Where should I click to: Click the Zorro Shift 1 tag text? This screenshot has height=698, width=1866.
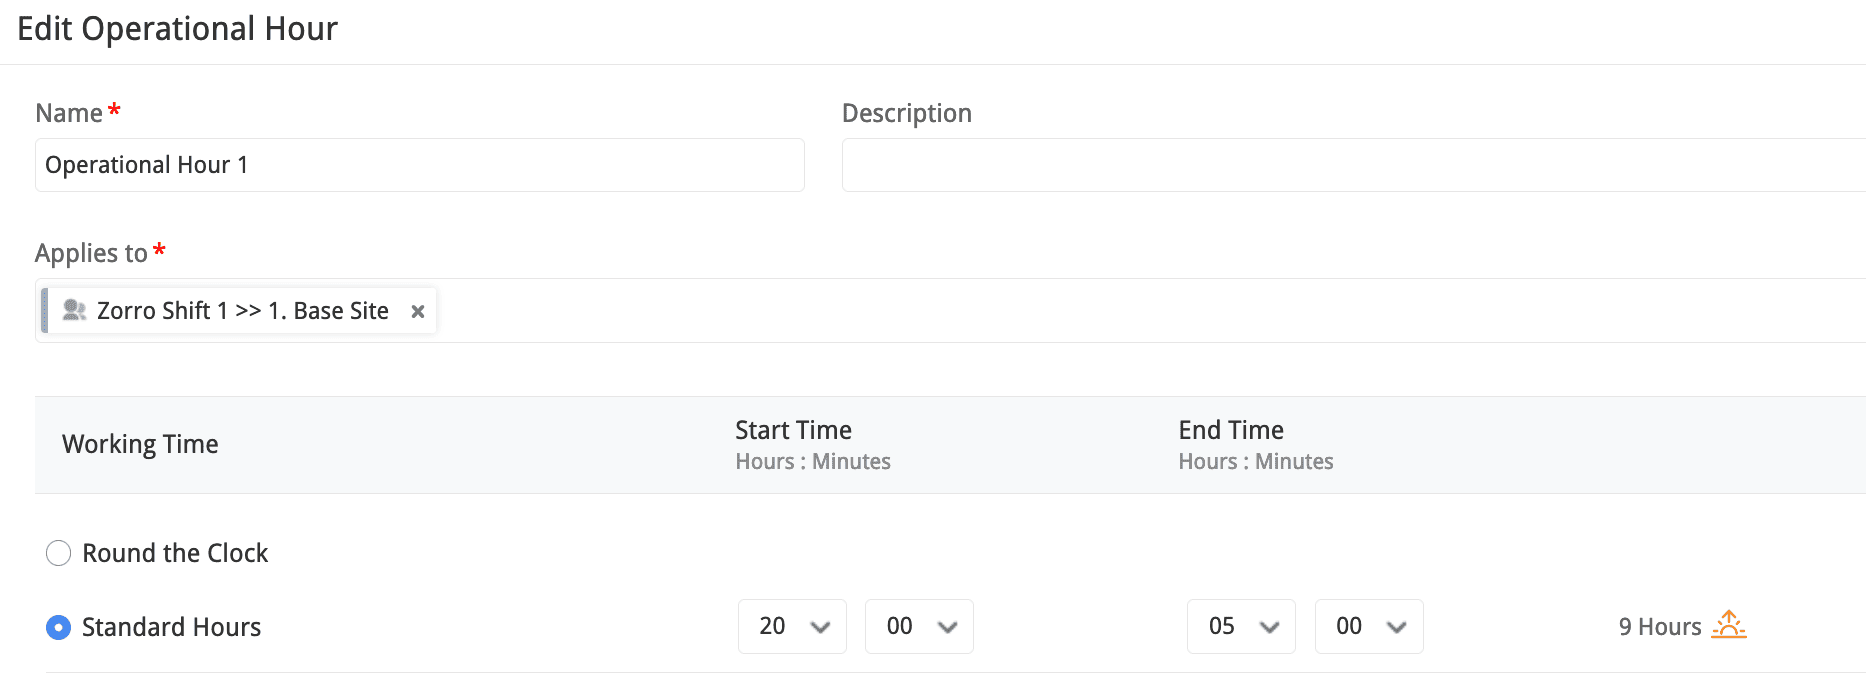point(242,311)
